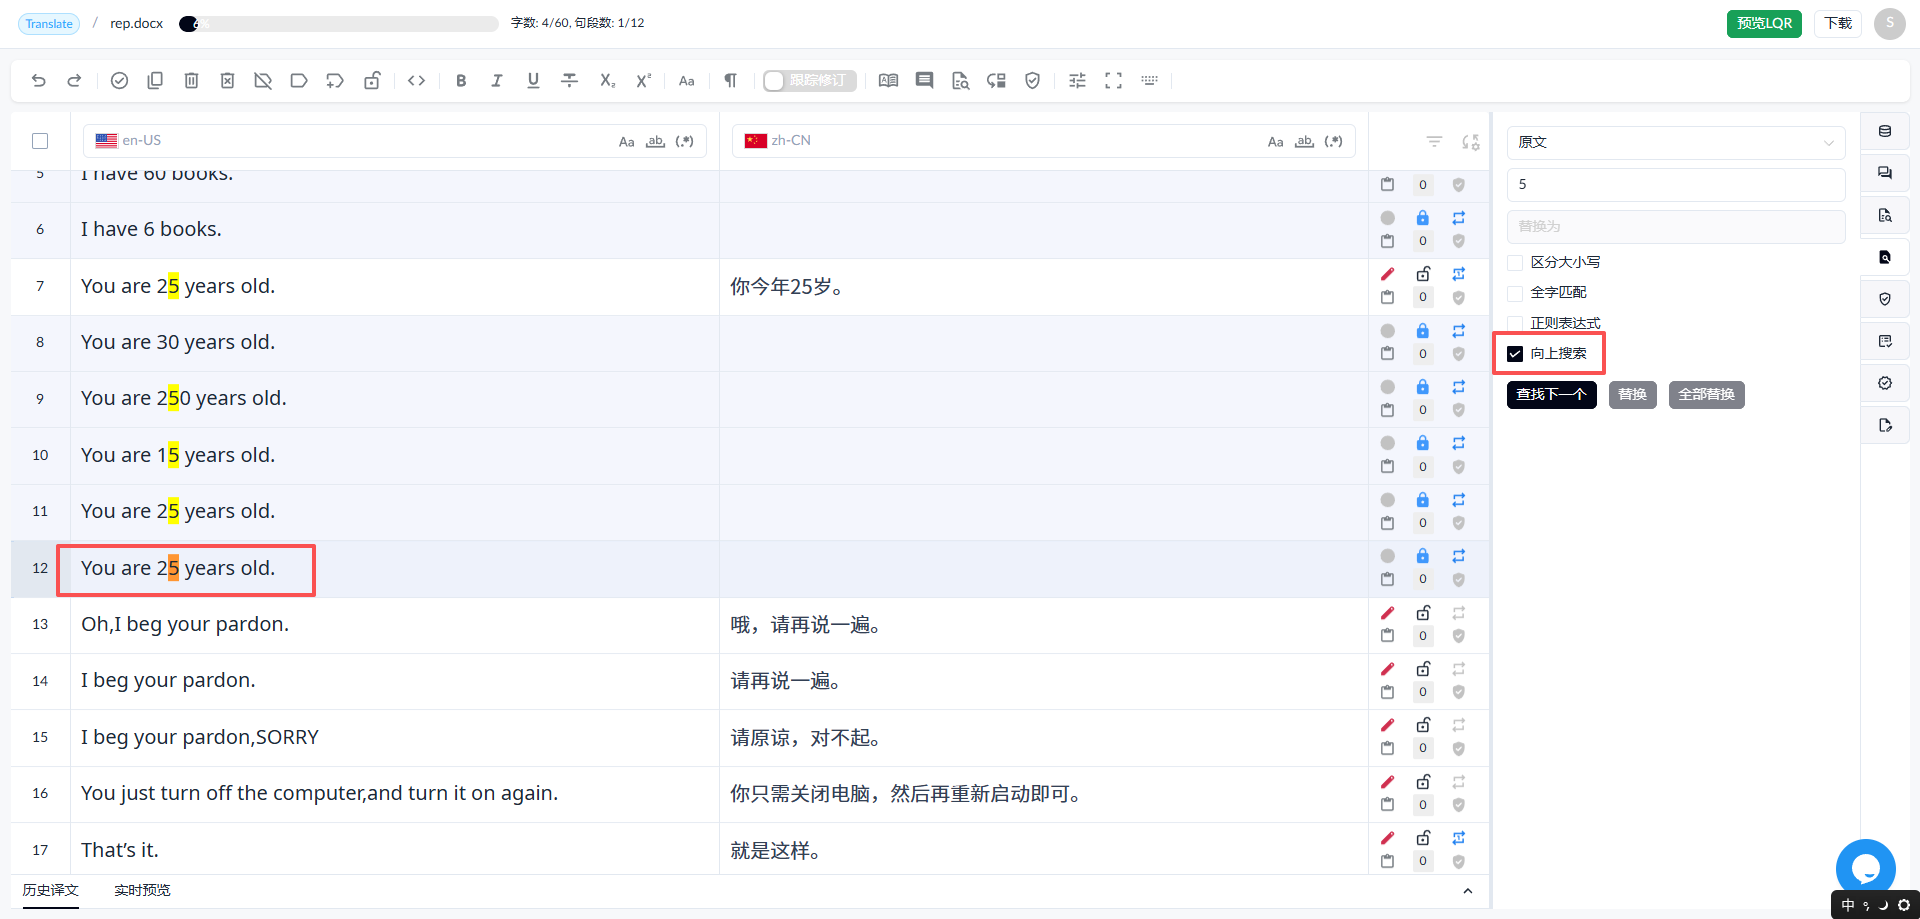Click the translation progress bar

pyautogui.click(x=338, y=24)
